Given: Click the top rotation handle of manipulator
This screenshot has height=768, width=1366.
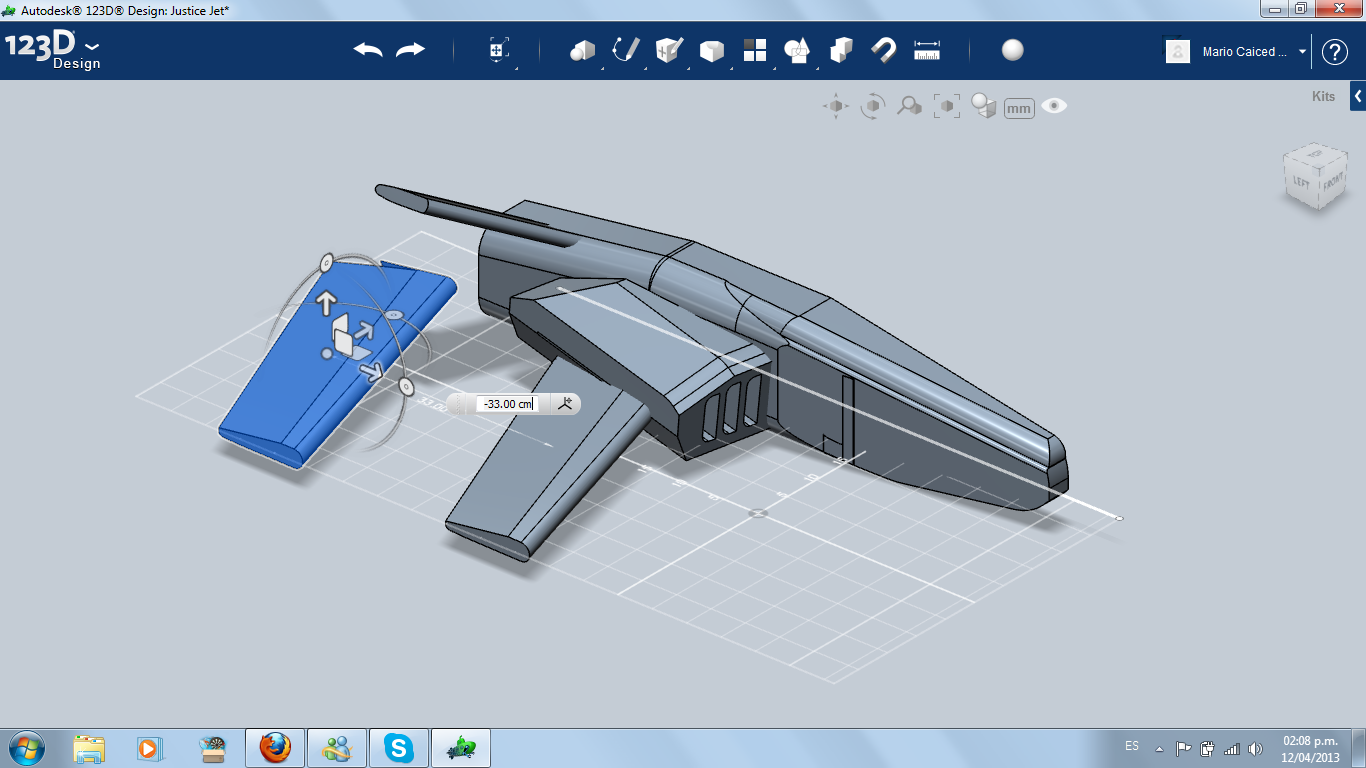Looking at the screenshot, I should pos(326,262).
